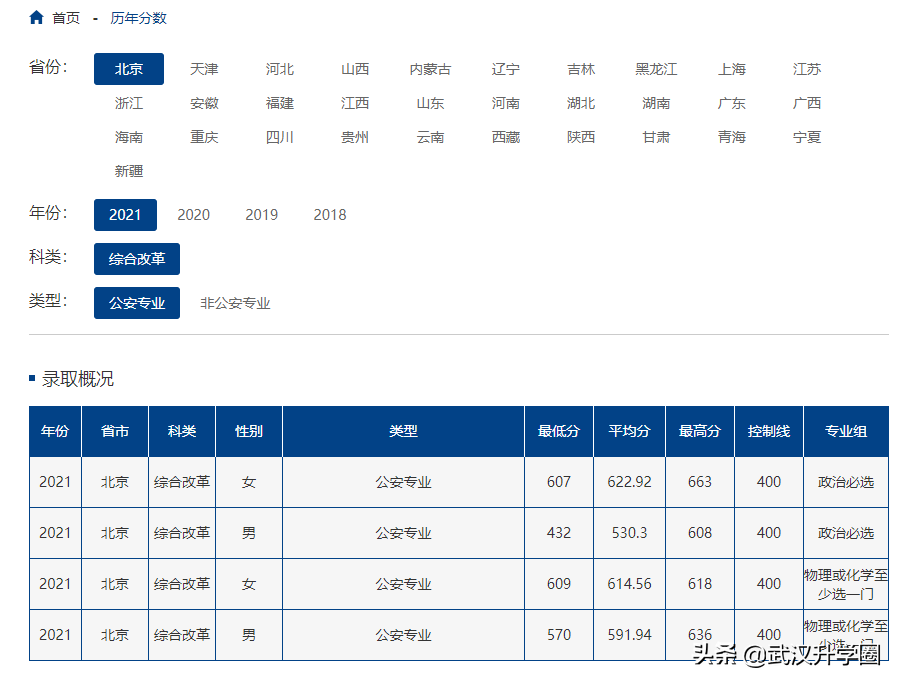This screenshot has width=901, height=686.
Task: Click the 432 minimum score cell
Action: point(559,533)
